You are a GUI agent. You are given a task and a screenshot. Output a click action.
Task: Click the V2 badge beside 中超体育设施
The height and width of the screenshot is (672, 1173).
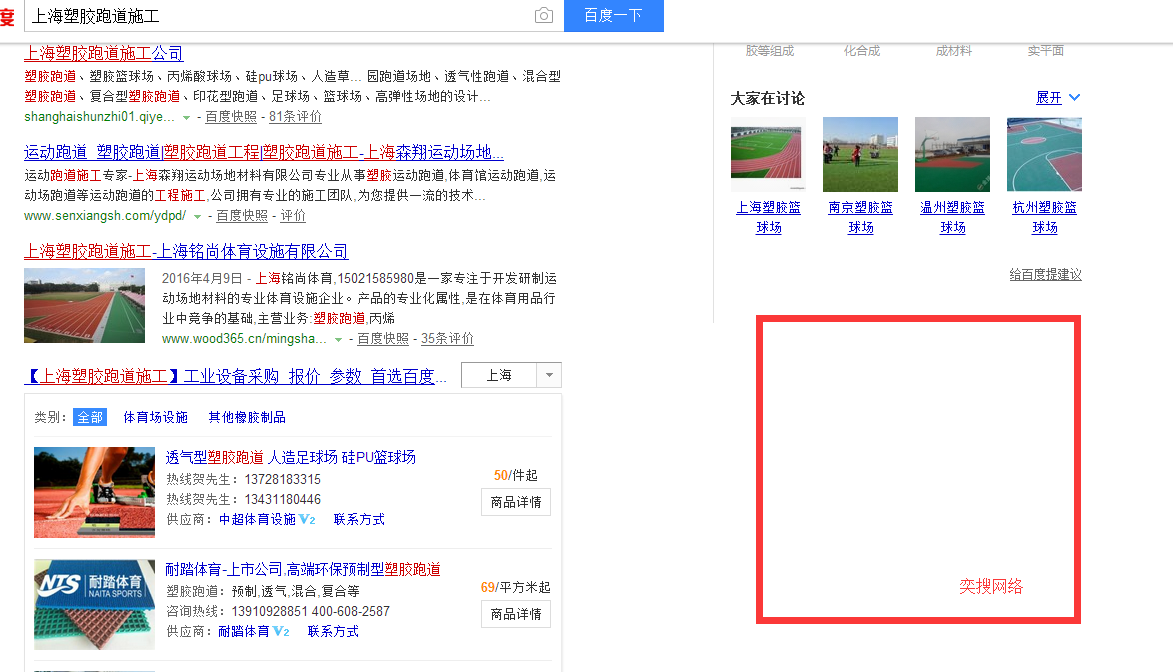(x=307, y=520)
